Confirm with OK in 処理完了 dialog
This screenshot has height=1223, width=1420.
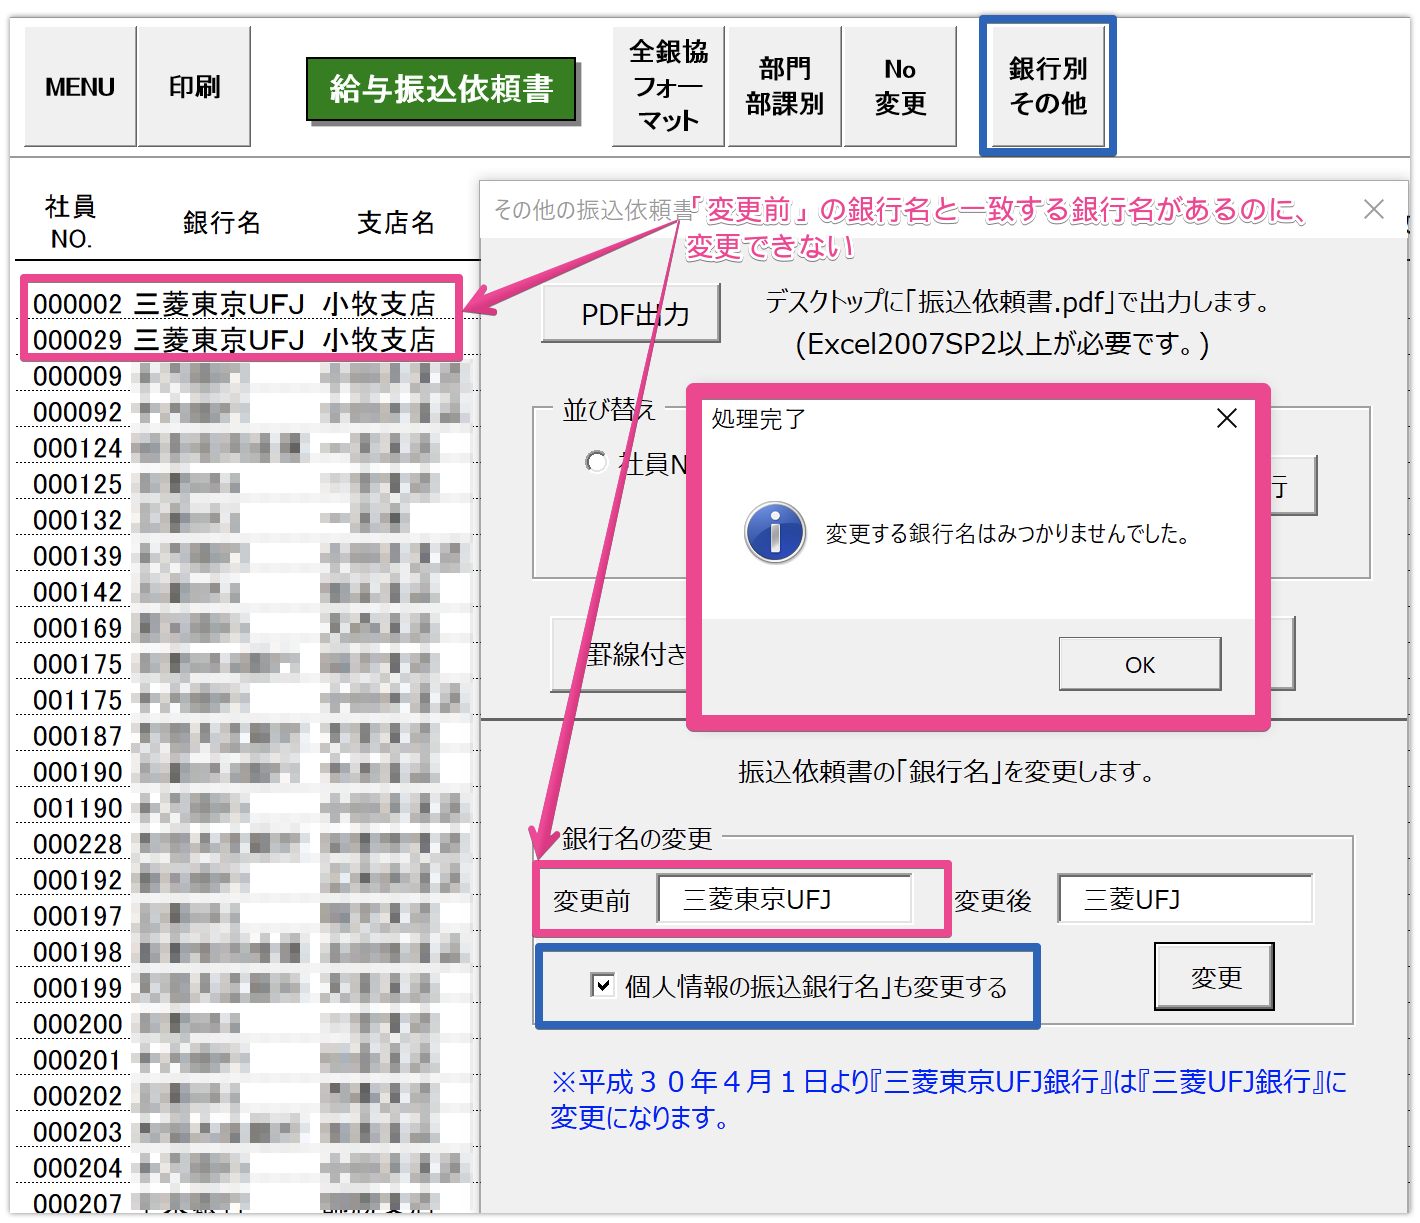coord(1140,664)
